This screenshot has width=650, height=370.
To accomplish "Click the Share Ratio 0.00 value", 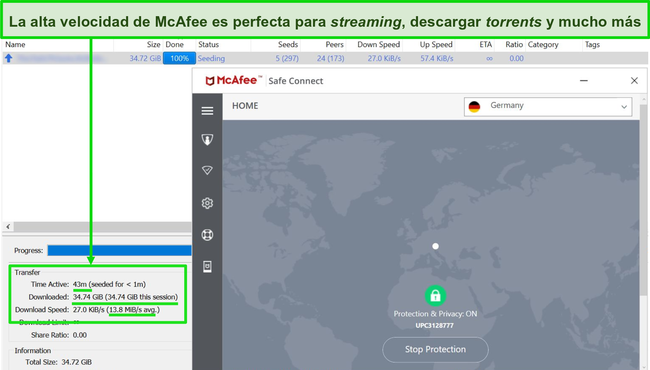I will [x=80, y=335].
